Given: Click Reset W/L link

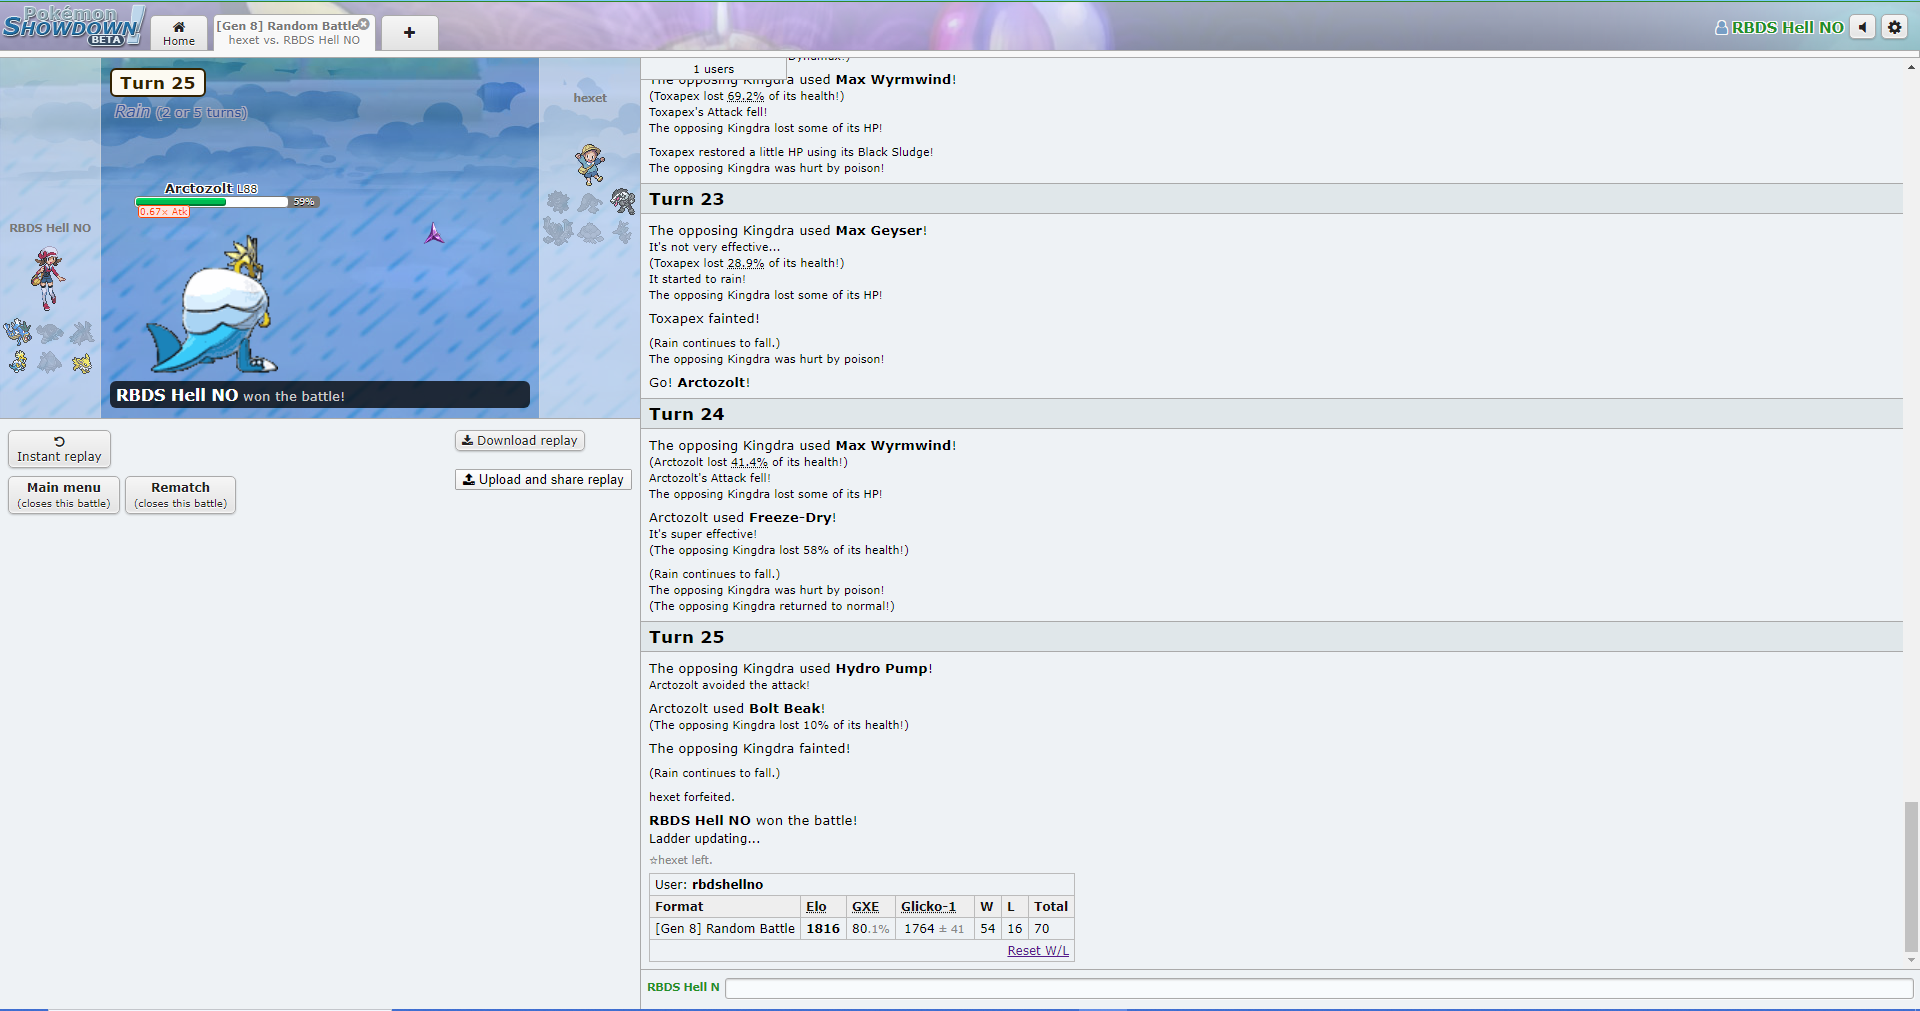Looking at the screenshot, I should (x=1038, y=951).
